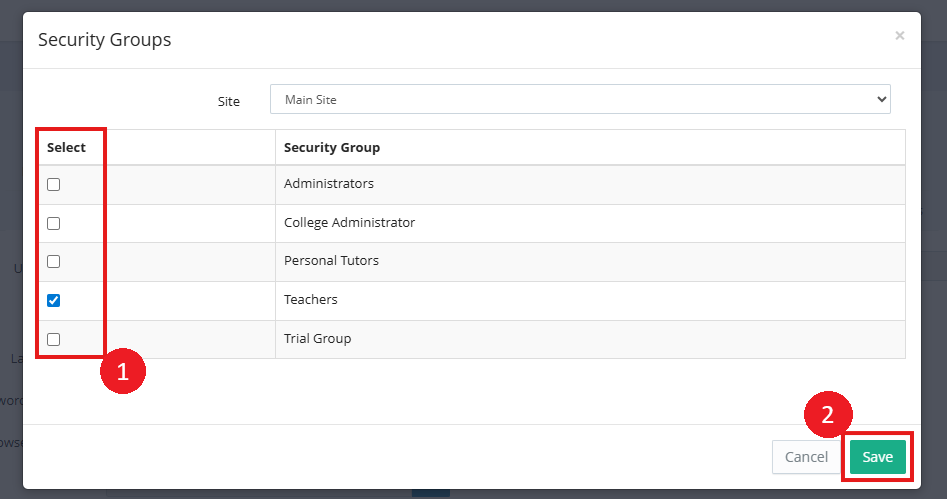
Task: Click the Personal Tutors group name
Action: [331, 261]
